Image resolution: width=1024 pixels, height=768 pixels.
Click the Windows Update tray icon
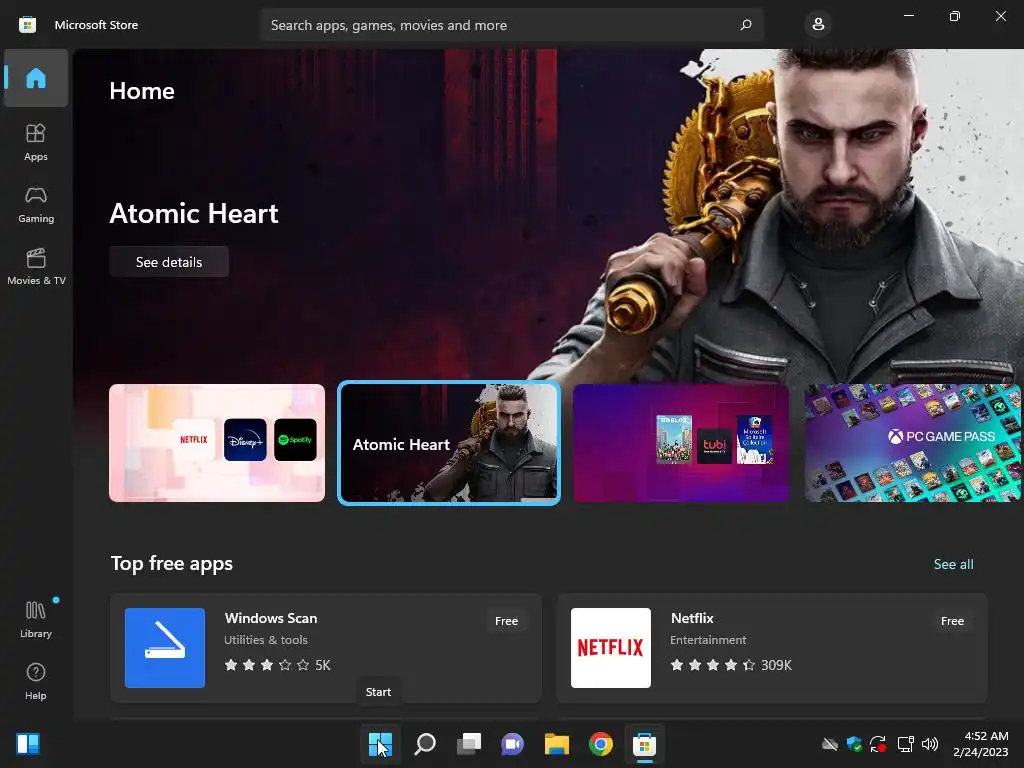coord(878,744)
